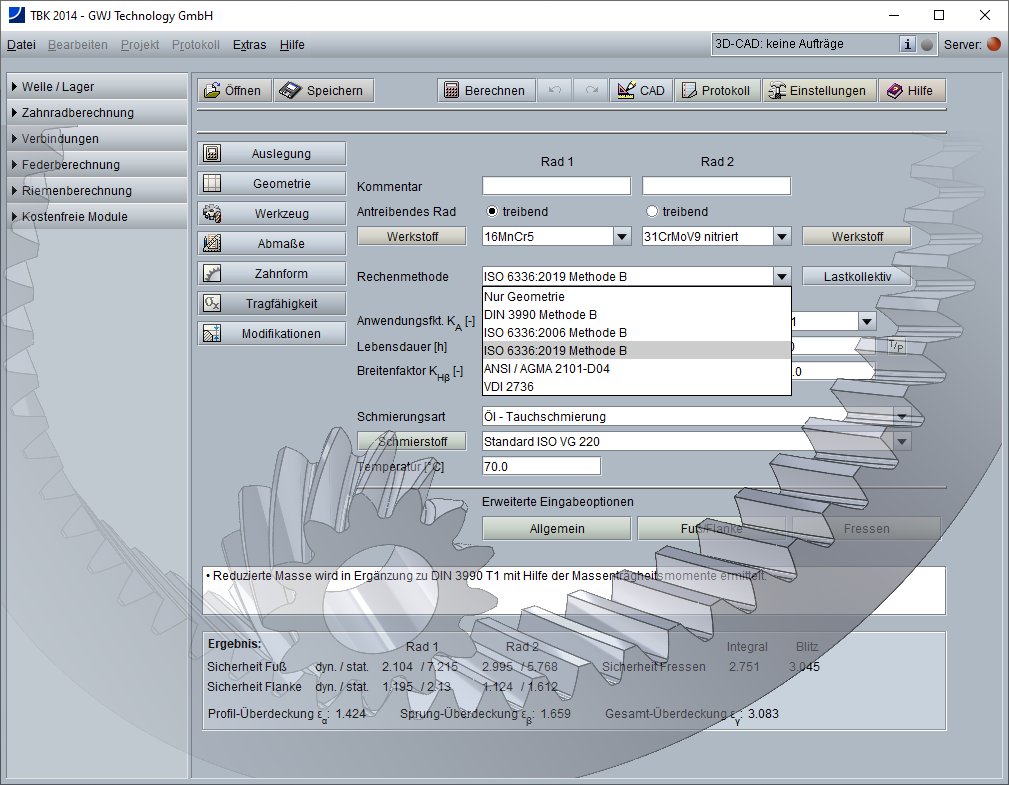Run the calculation with Berechnen

click(486, 90)
